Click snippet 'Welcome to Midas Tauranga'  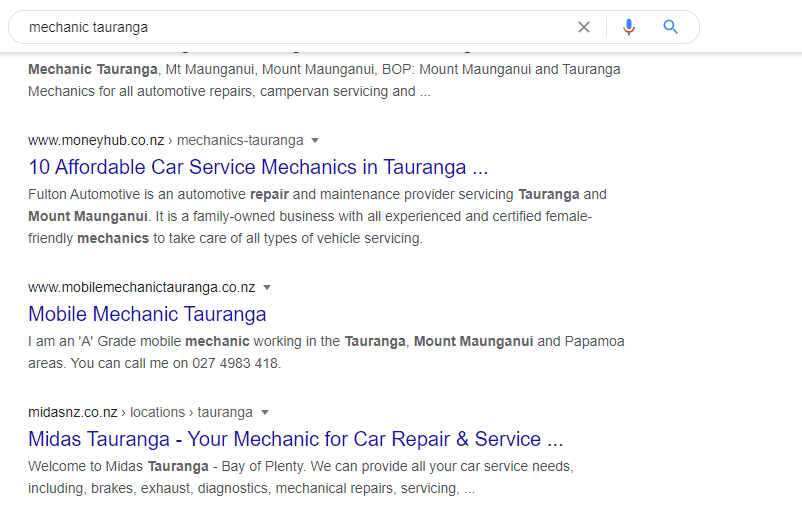tap(301, 477)
